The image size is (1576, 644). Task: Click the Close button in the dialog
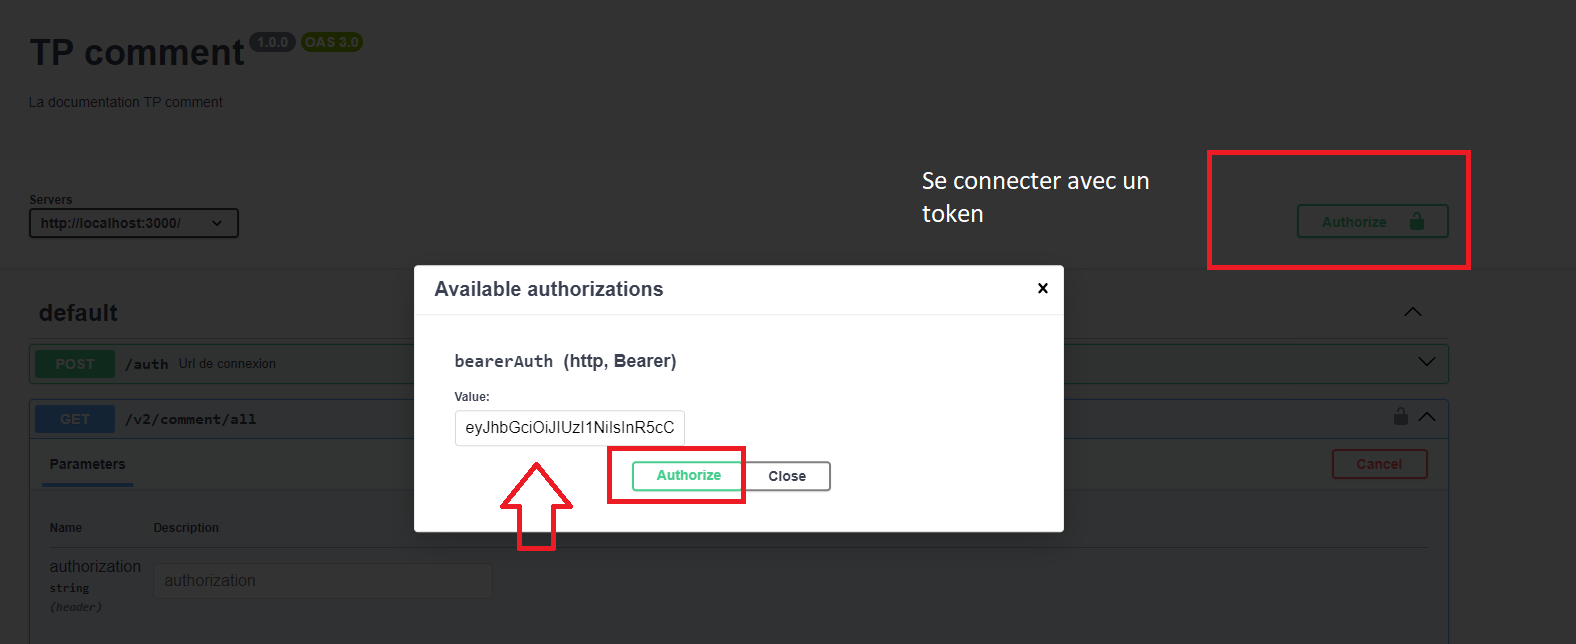(x=787, y=476)
